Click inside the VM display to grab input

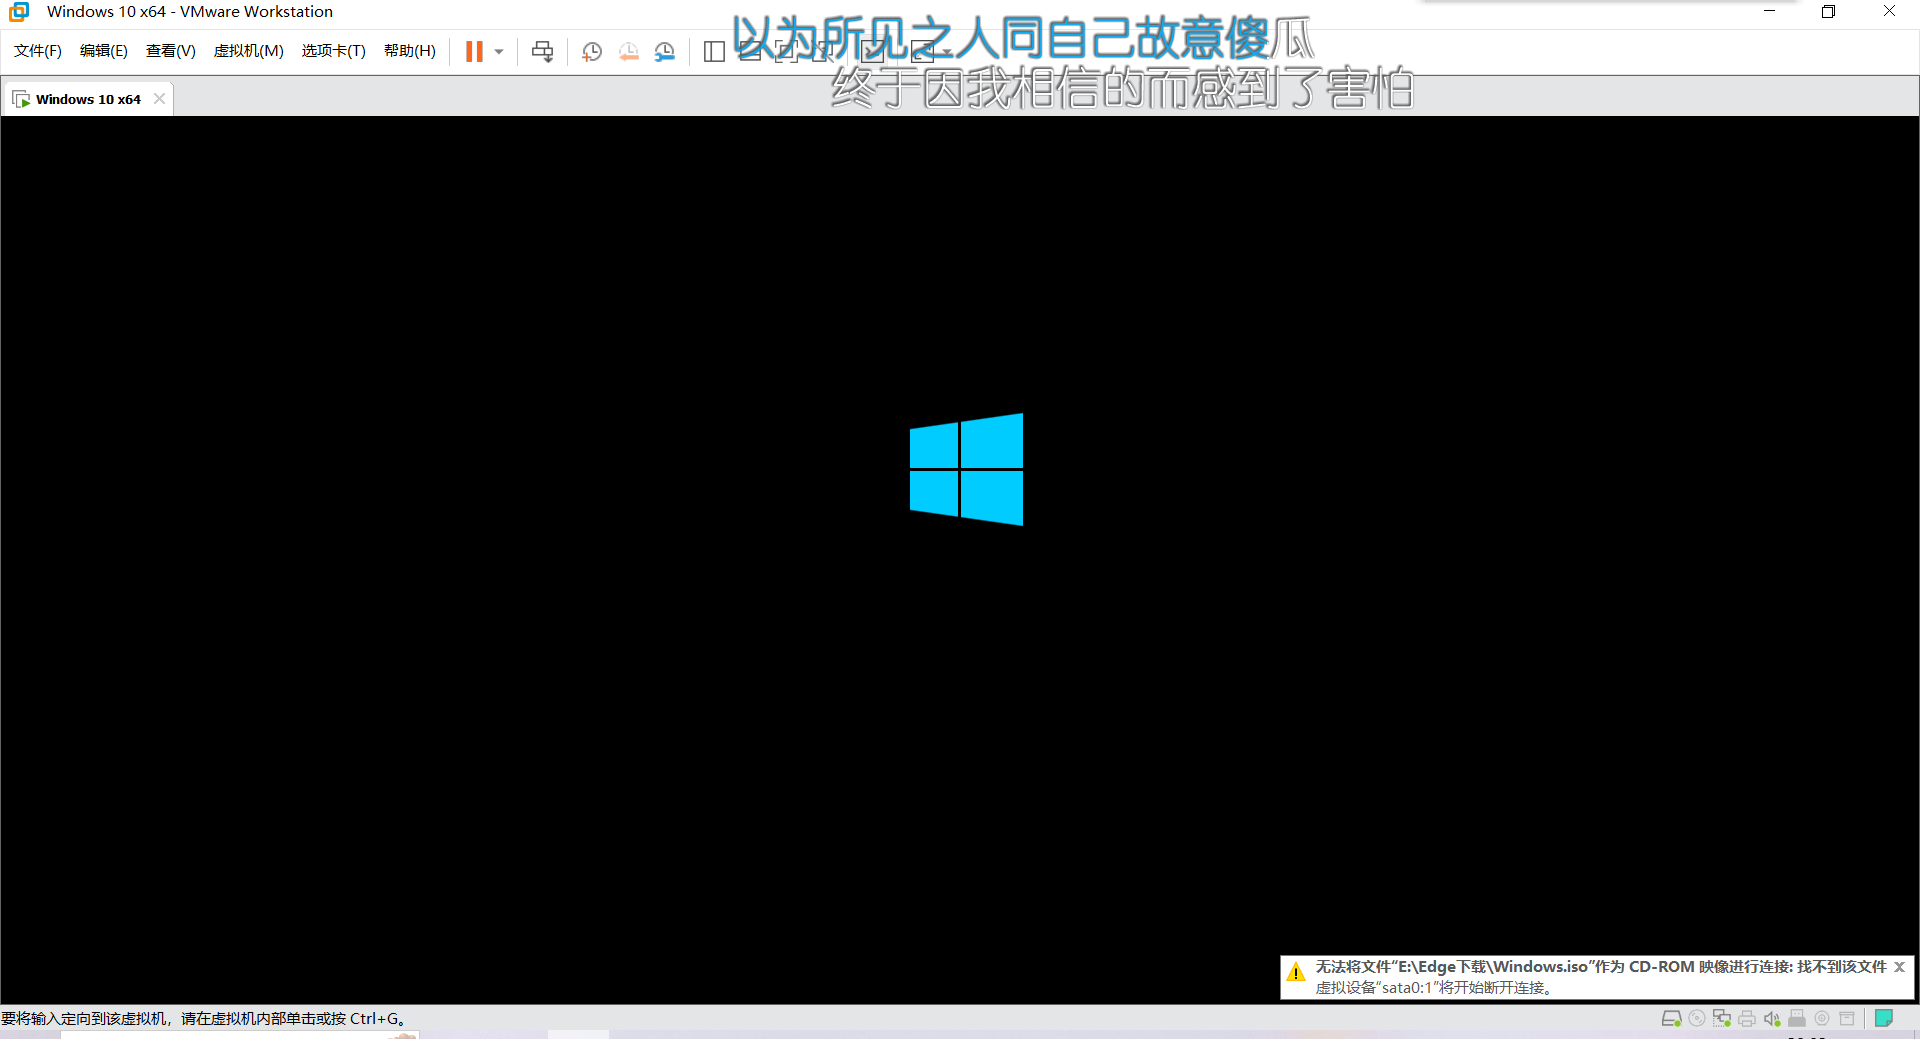coord(960,560)
